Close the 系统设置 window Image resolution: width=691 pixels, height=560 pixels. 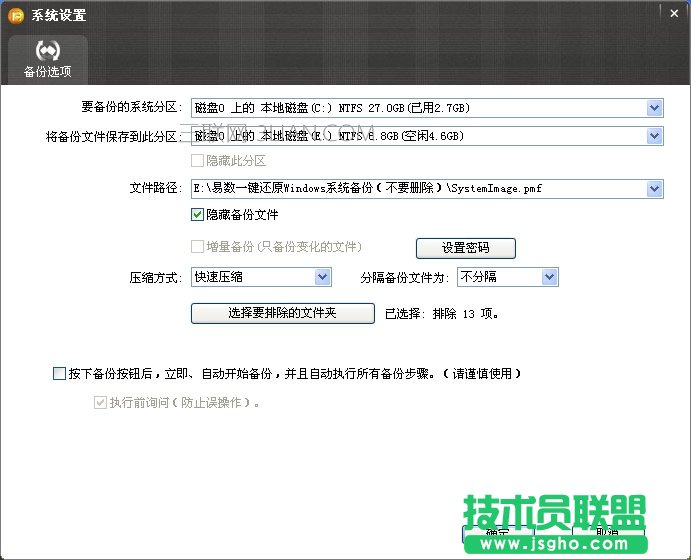[x=677, y=13]
